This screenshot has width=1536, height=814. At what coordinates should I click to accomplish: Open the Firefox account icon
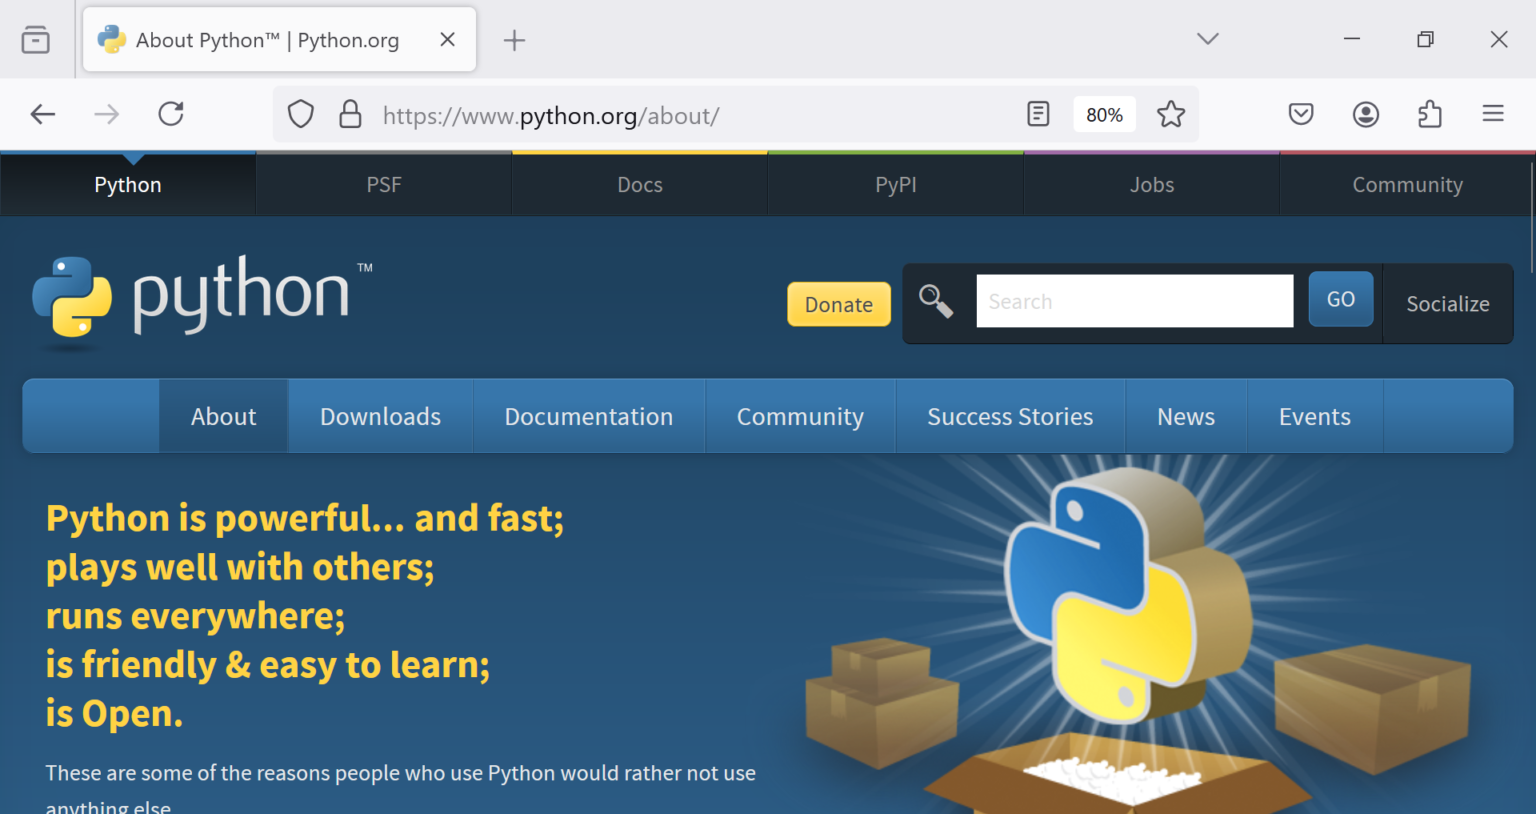pyautogui.click(x=1365, y=114)
